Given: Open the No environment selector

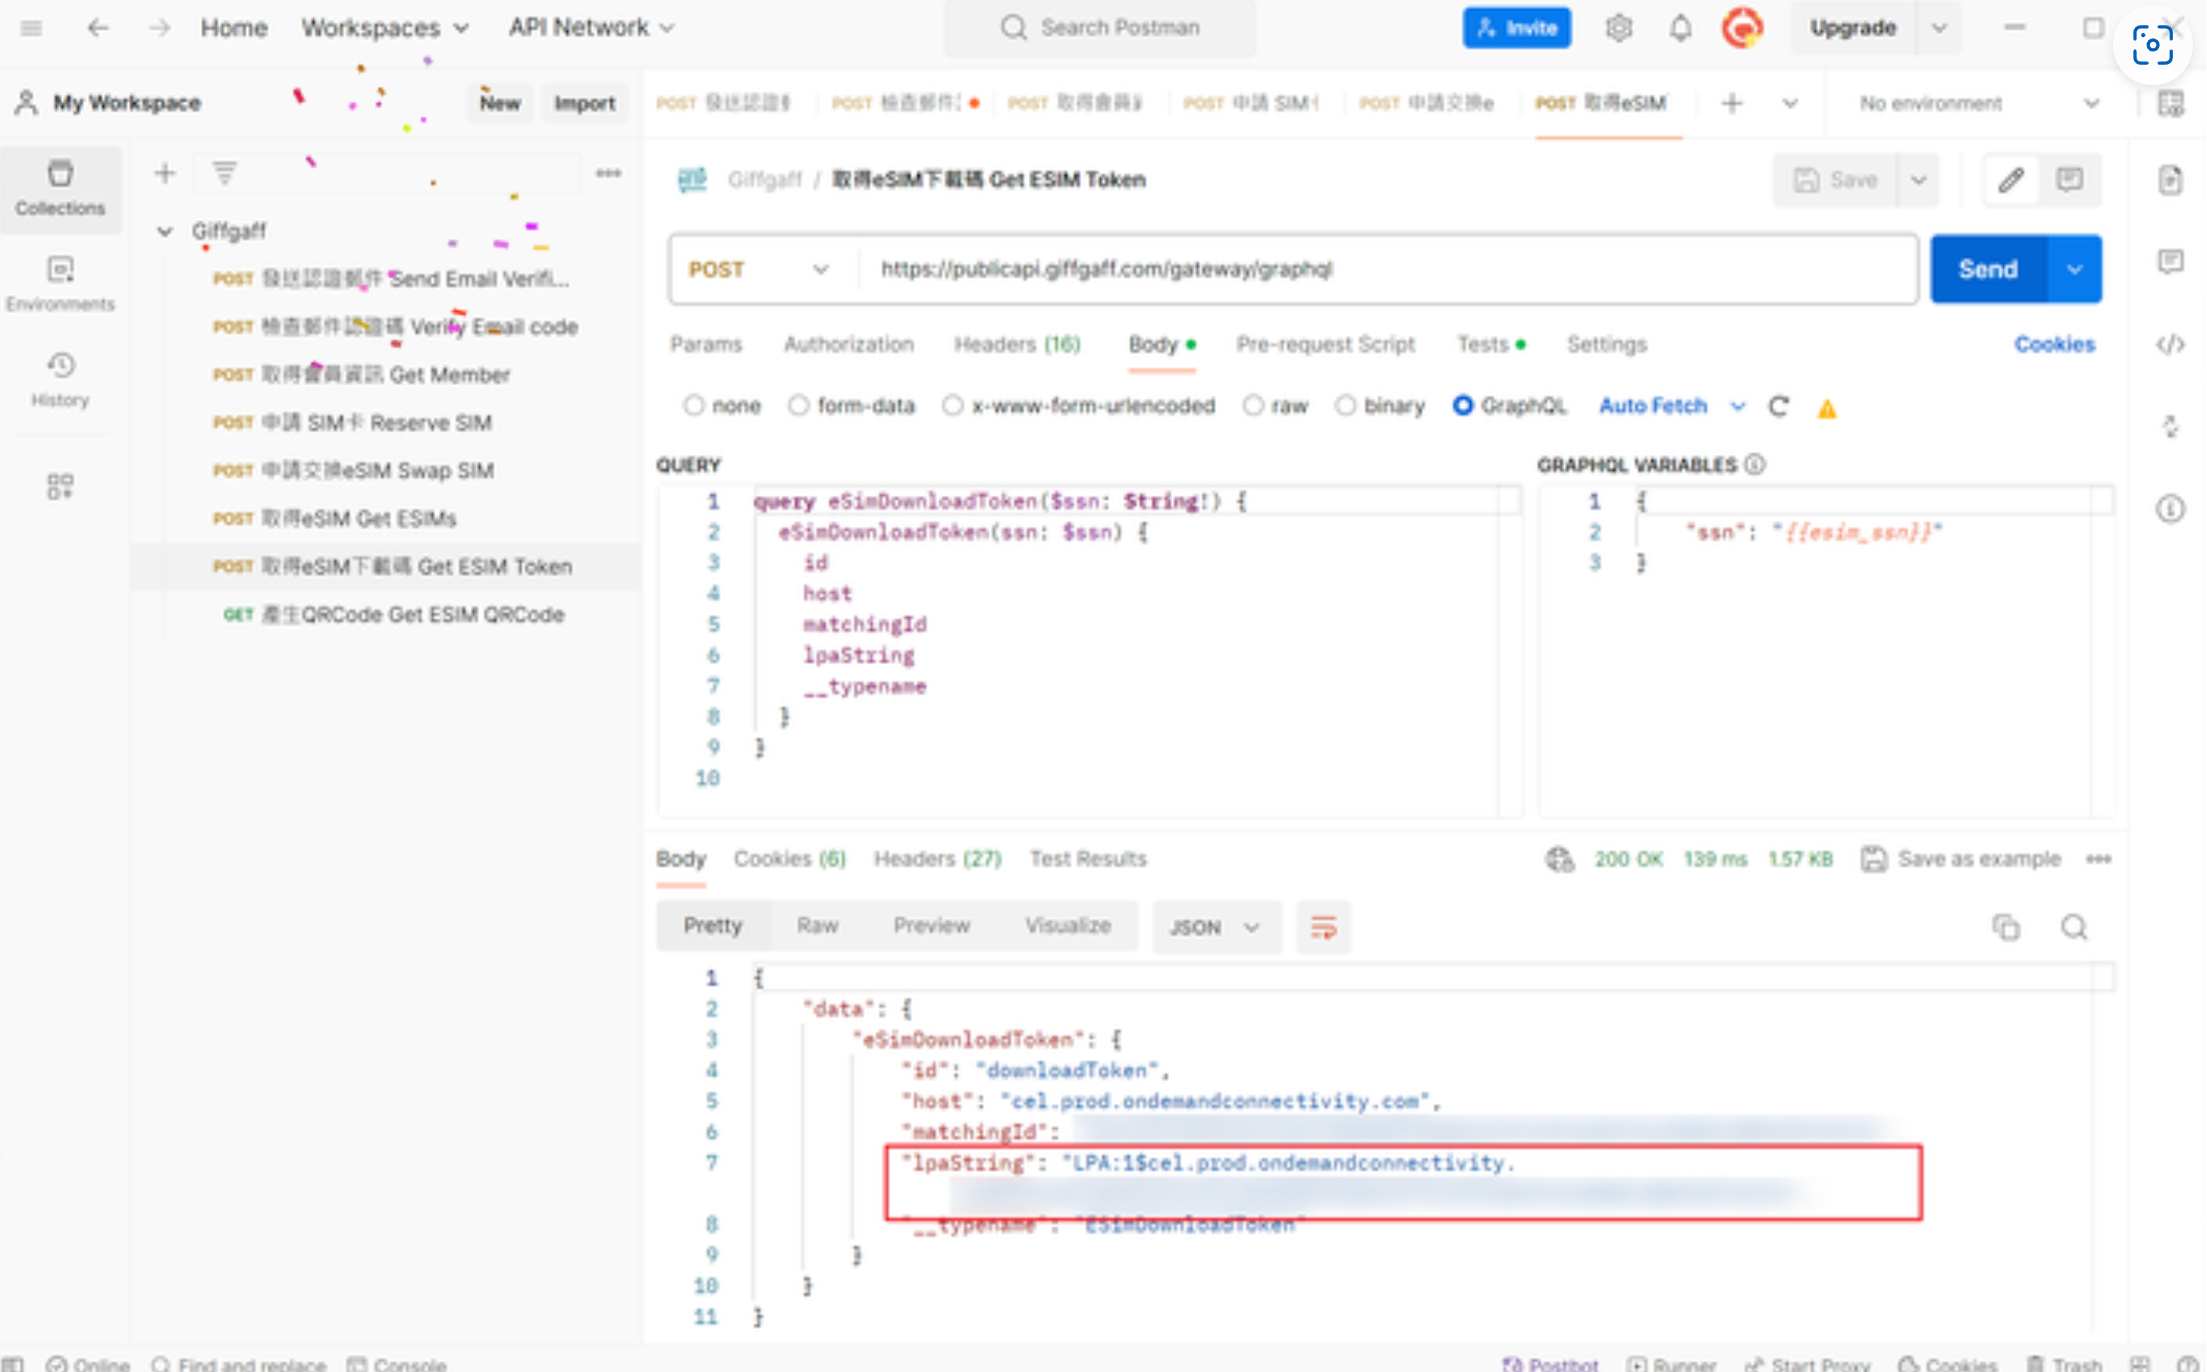Looking at the screenshot, I should pyautogui.click(x=1978, y=103).
